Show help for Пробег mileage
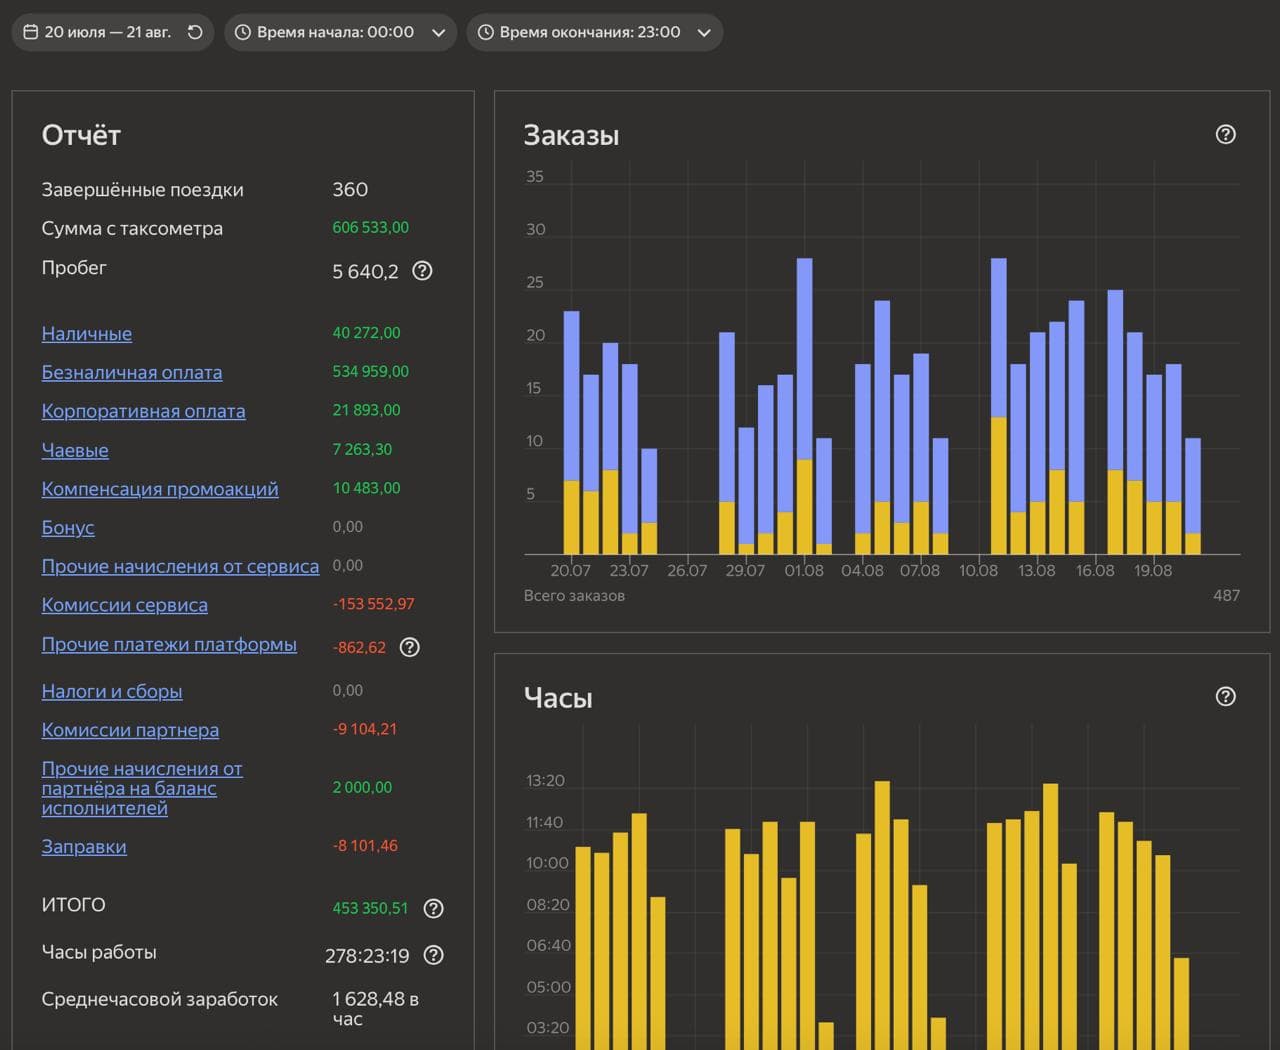Viewport: 1280px width, 1050px height. coord(423,271)
